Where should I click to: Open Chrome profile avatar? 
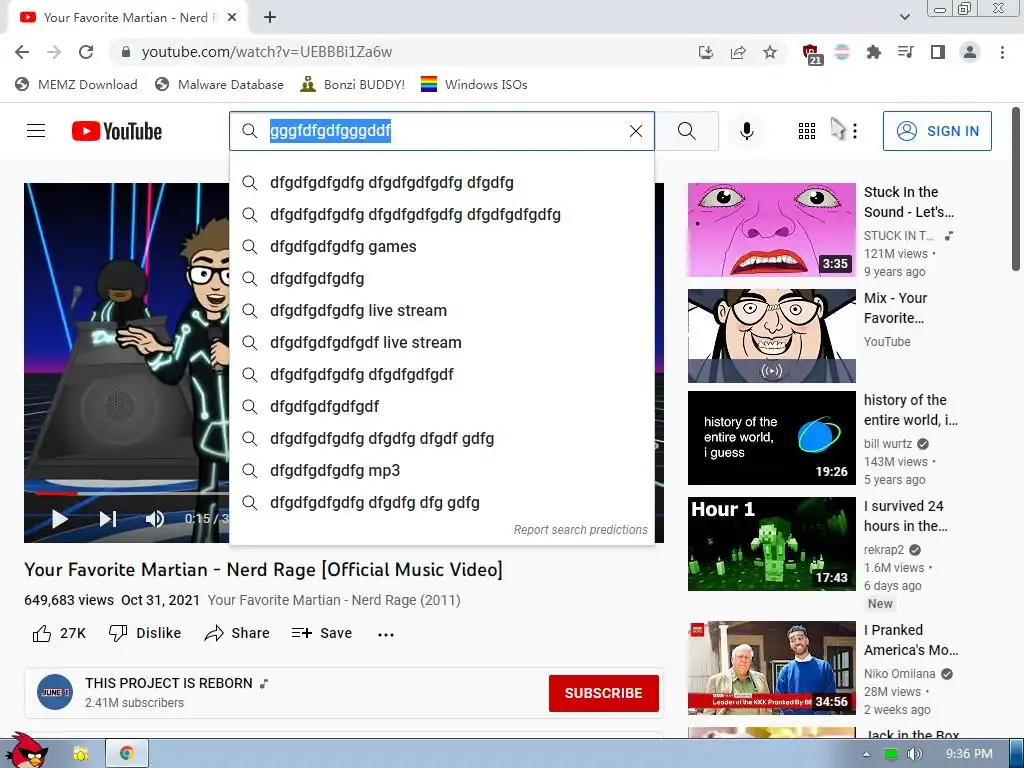(x=970, y=52)
